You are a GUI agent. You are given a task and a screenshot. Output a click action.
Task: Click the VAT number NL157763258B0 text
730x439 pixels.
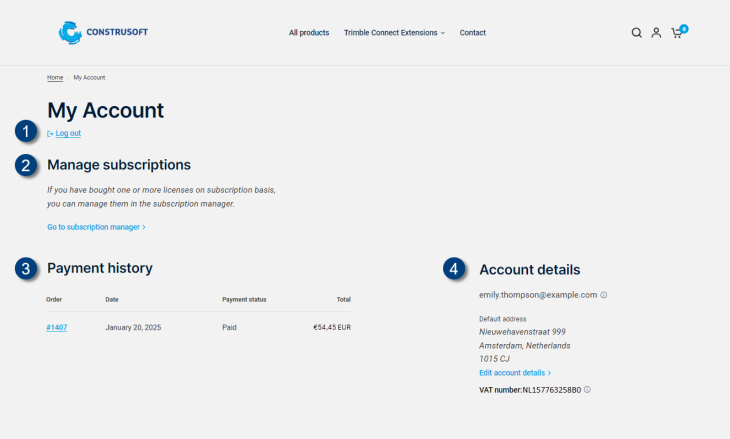pos(530,390)
